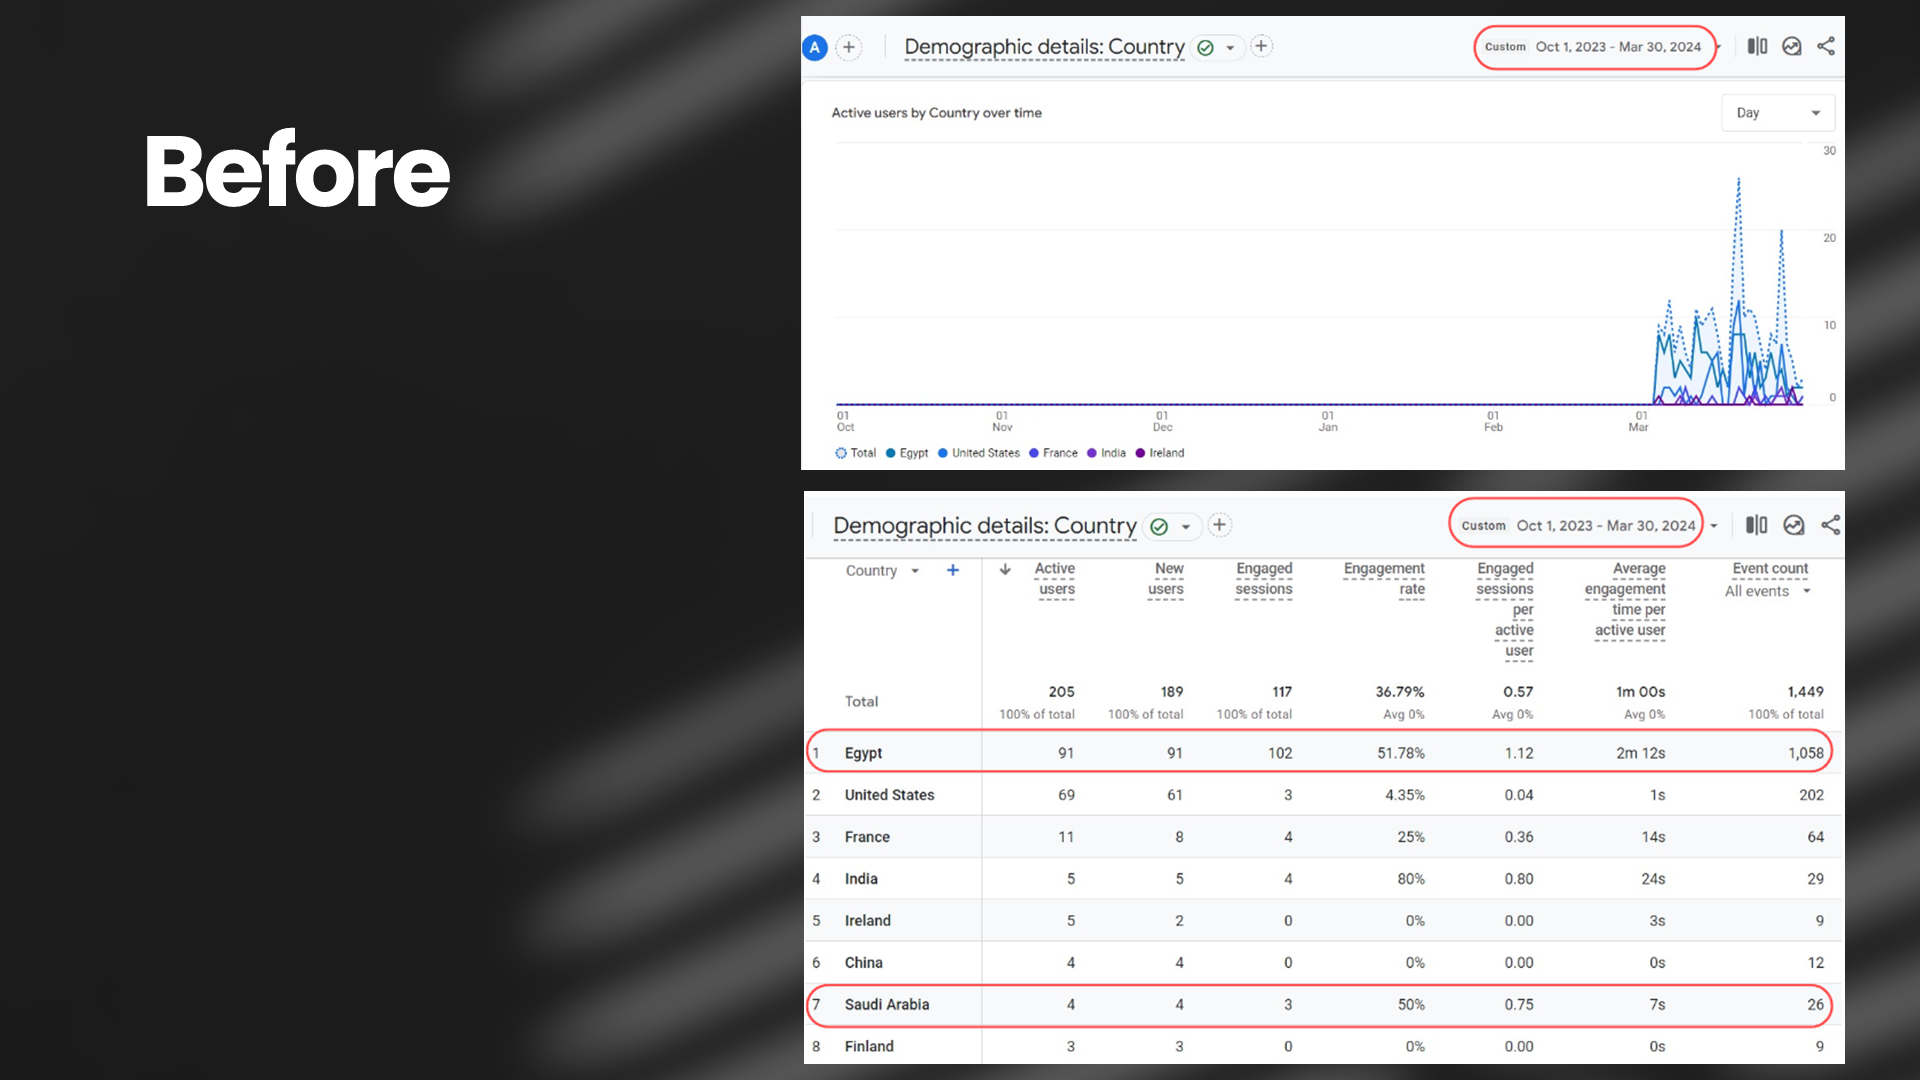The width and height of the screenshot is (1920, 1080).
Task: Click the share icon in bottom report
Action: 1830,525
